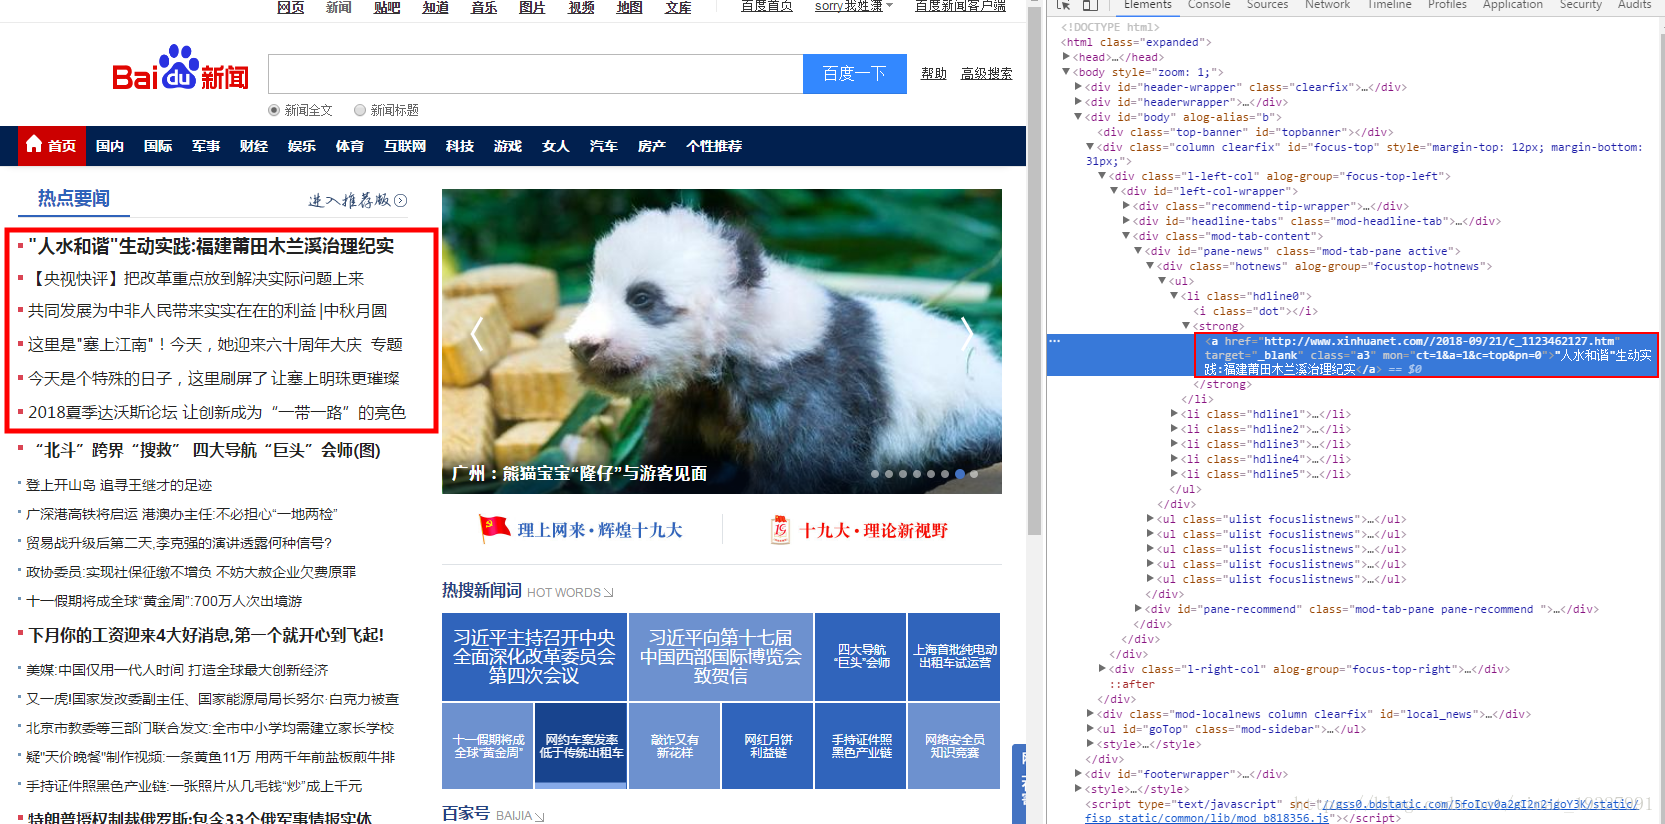Expand the footerwrapper div node

(1078, 774)
